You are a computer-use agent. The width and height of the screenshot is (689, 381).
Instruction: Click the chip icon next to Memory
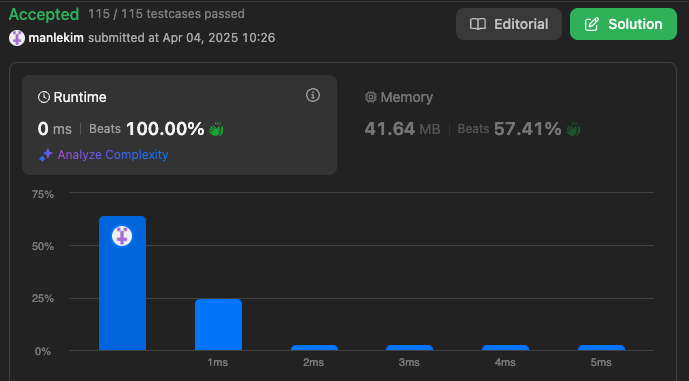click(x=371, y=97)
